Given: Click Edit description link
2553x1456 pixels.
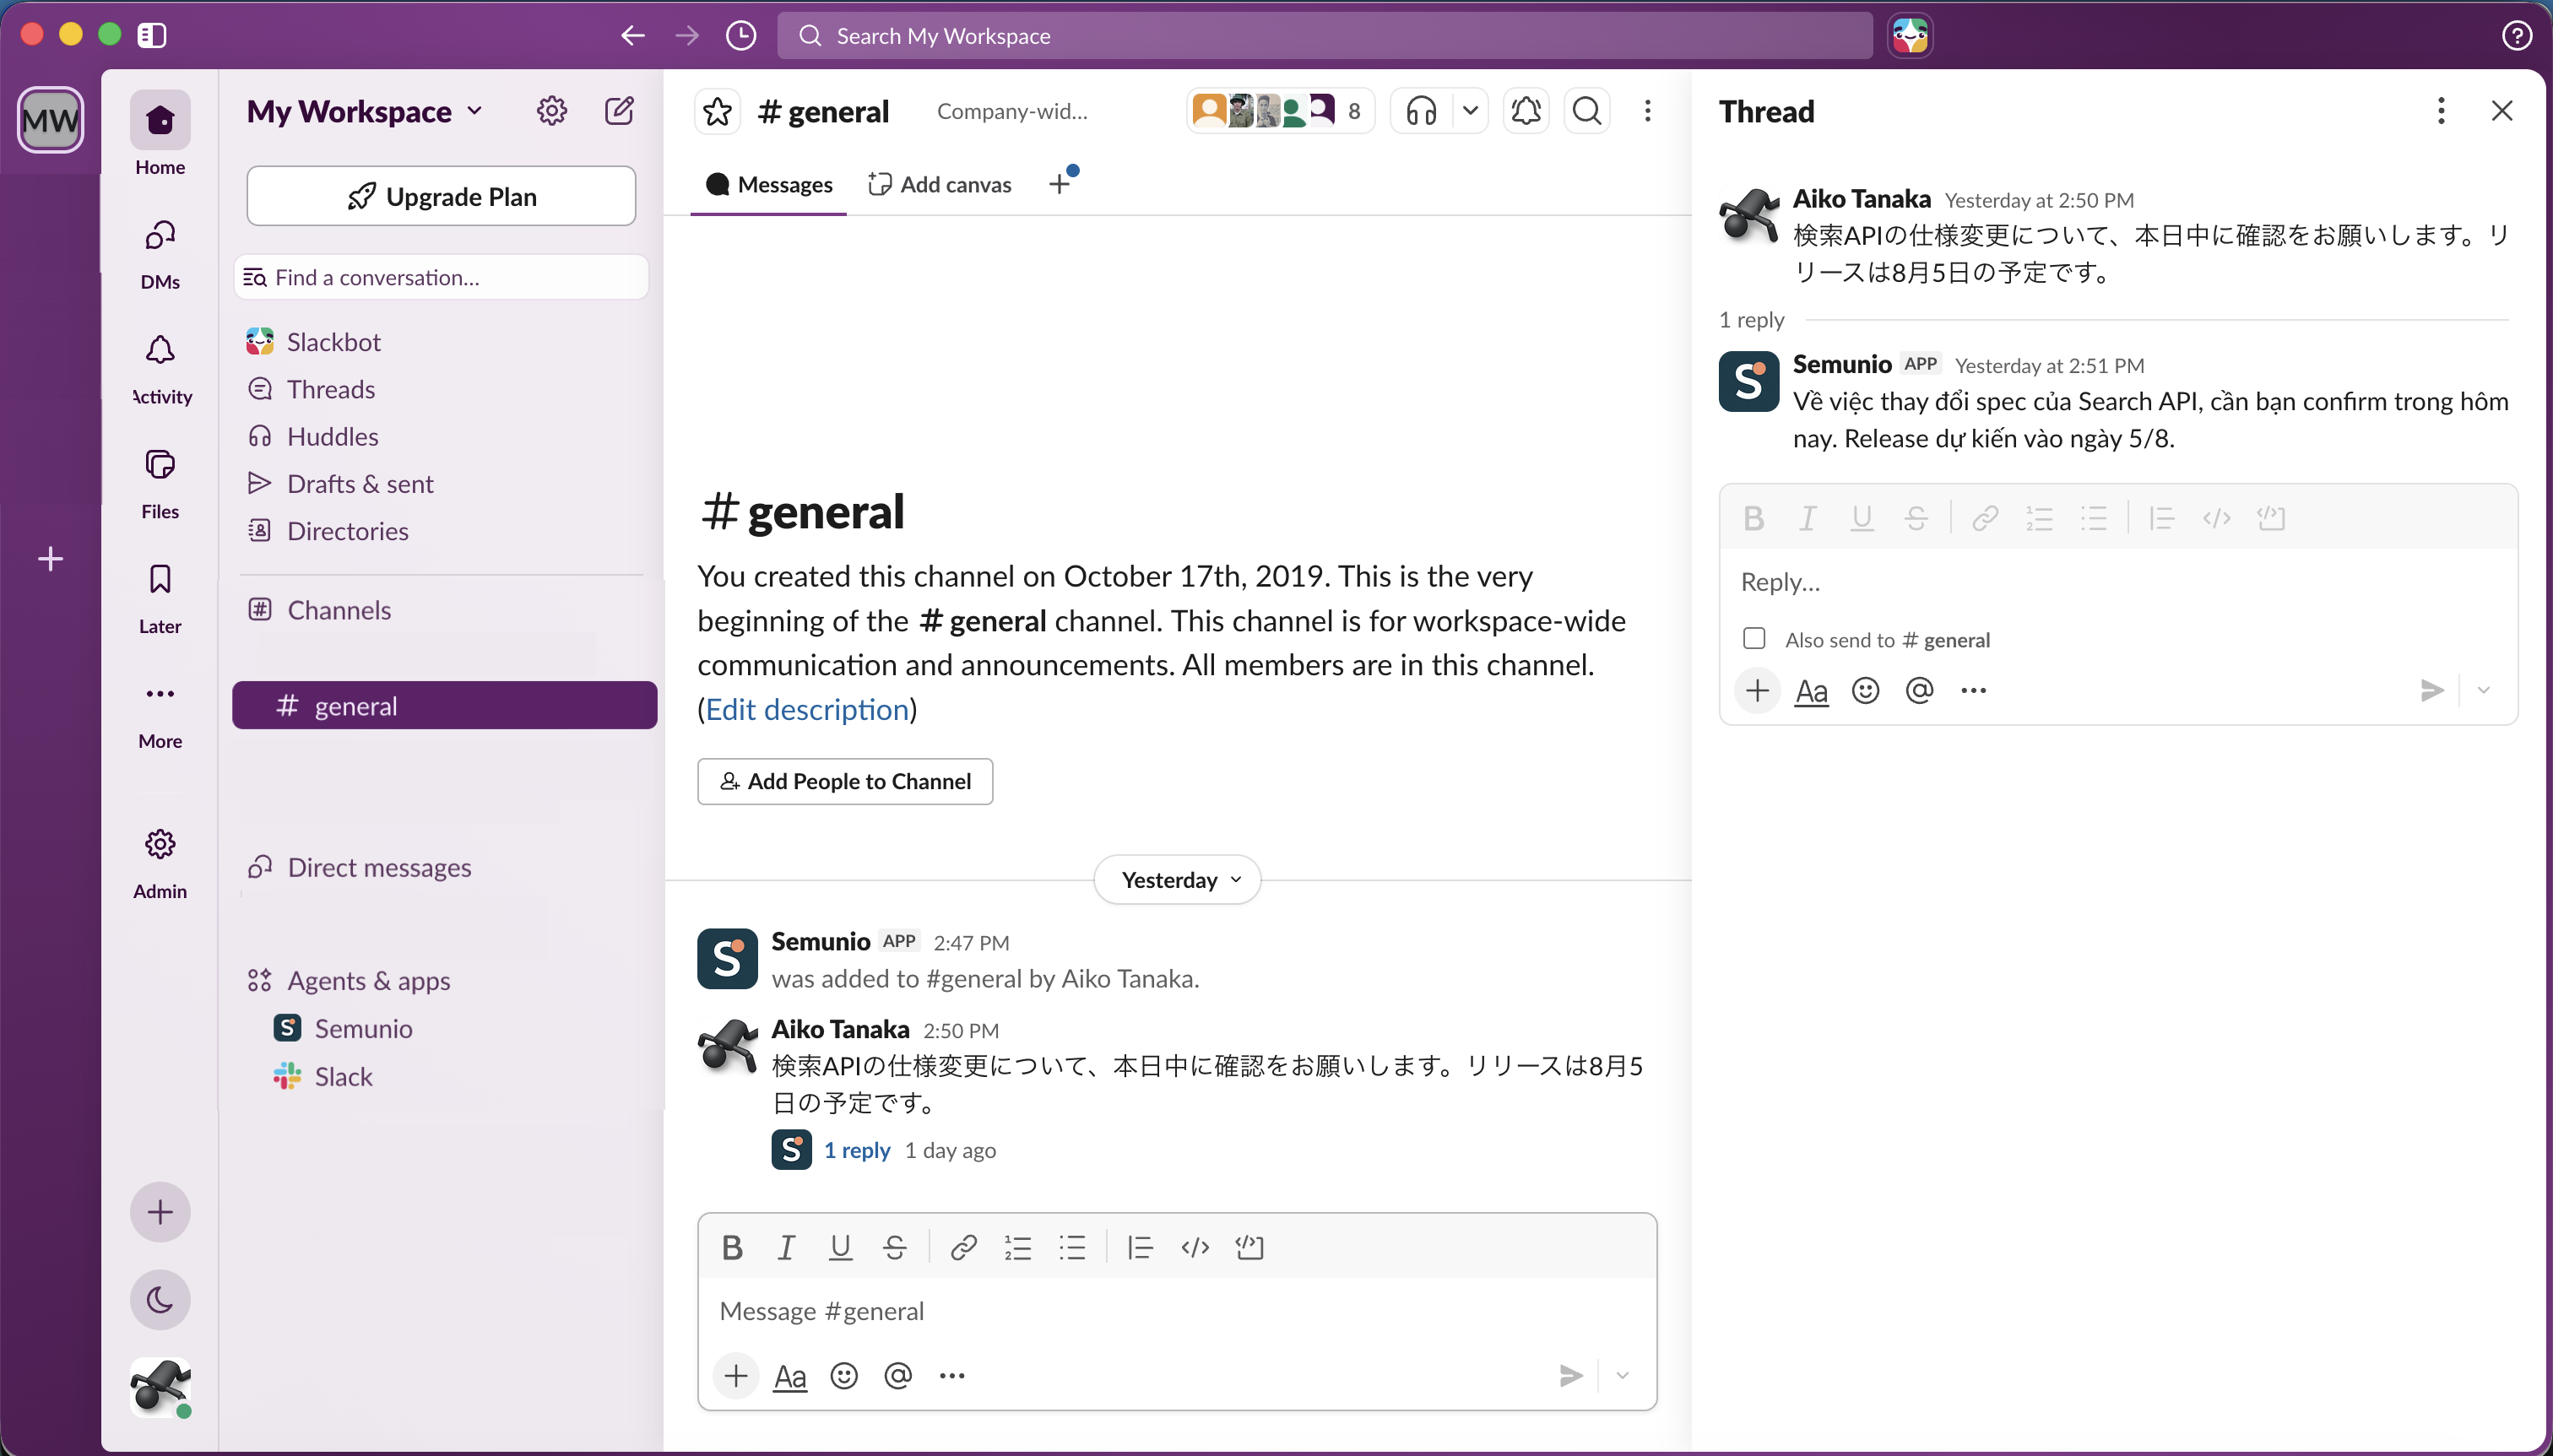Looking at the screenshot, I should pyautogui.click(x=807, y=710).
